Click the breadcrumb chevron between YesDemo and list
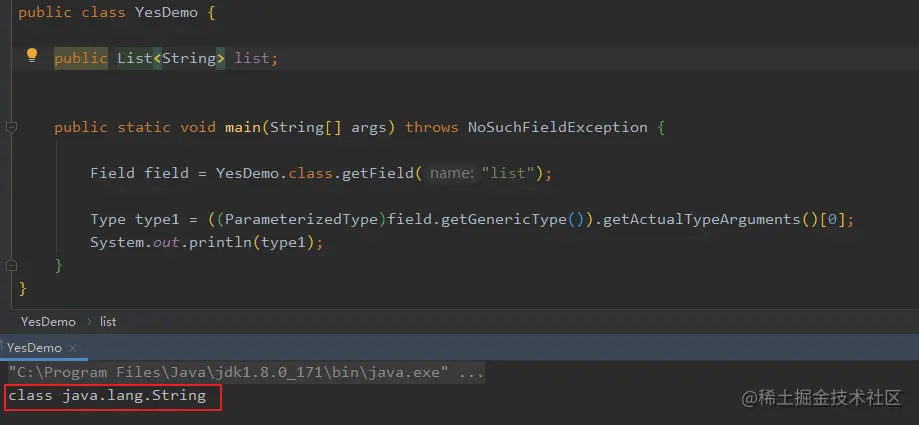 89,322
